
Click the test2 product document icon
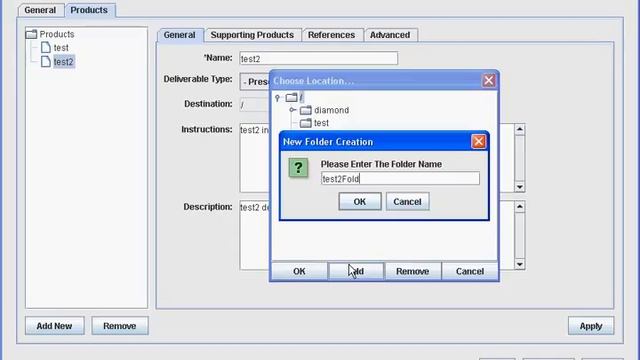click(x=46, y=62)
